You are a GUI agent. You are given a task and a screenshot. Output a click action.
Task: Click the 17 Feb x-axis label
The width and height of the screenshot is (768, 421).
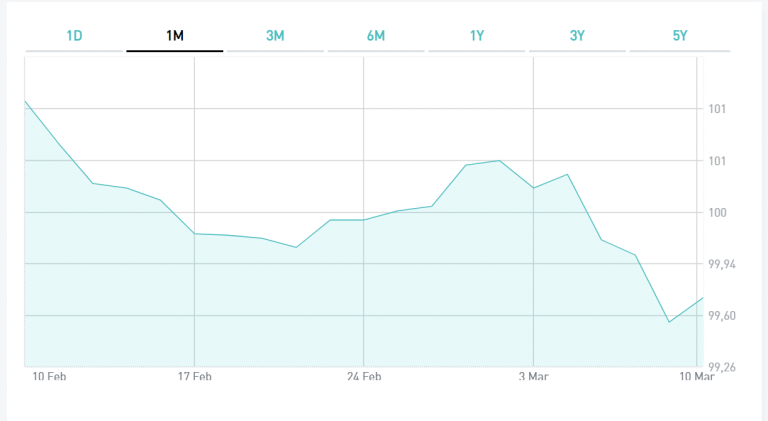tap(194, 376)
